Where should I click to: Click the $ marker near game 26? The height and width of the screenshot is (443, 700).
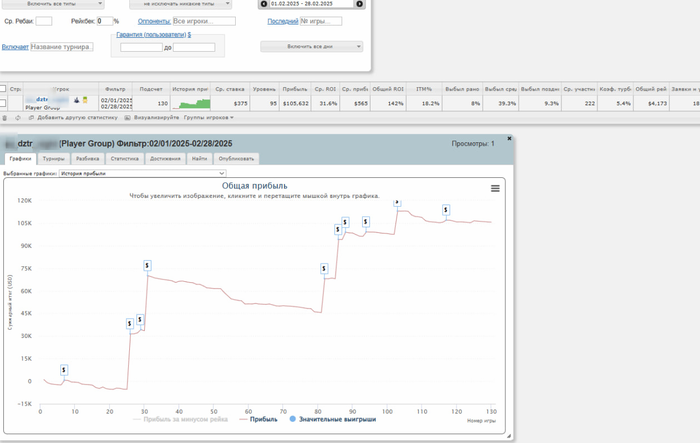129,324
